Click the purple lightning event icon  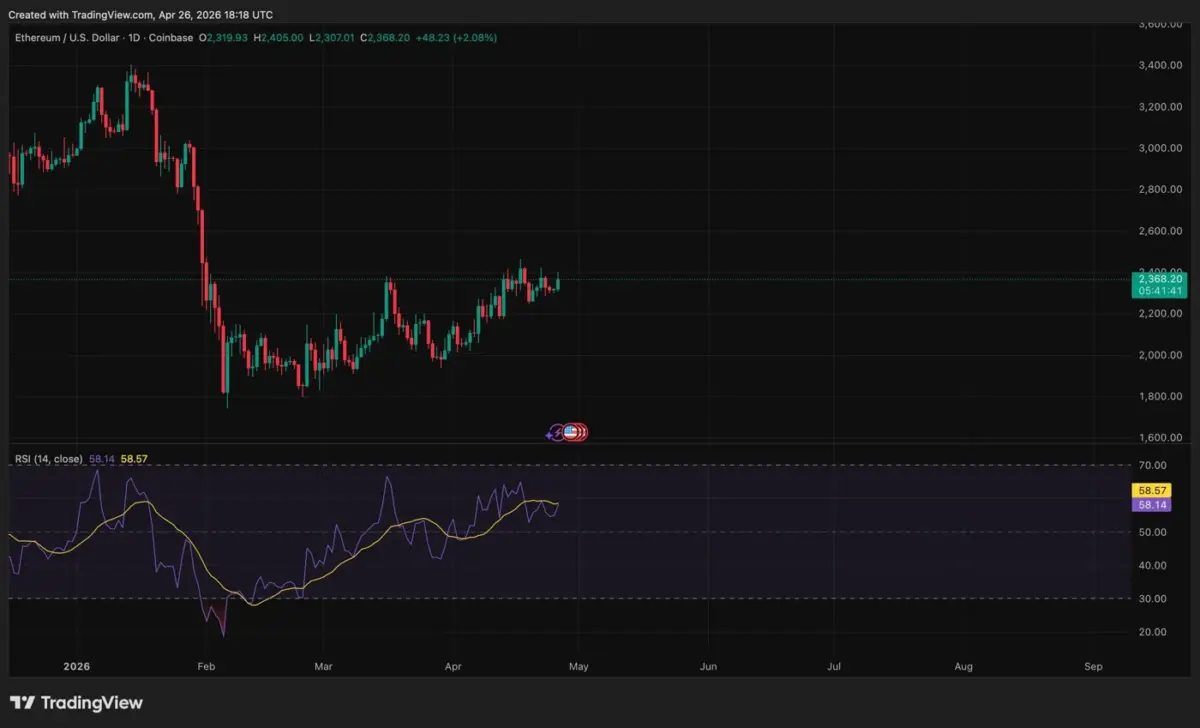pyautogui.click(x=559, y=433)
